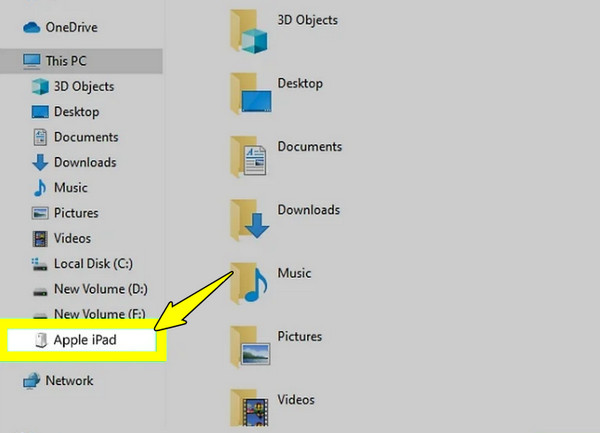Click the Videos filmstrip icon in sidebar

tap(40, 239)
